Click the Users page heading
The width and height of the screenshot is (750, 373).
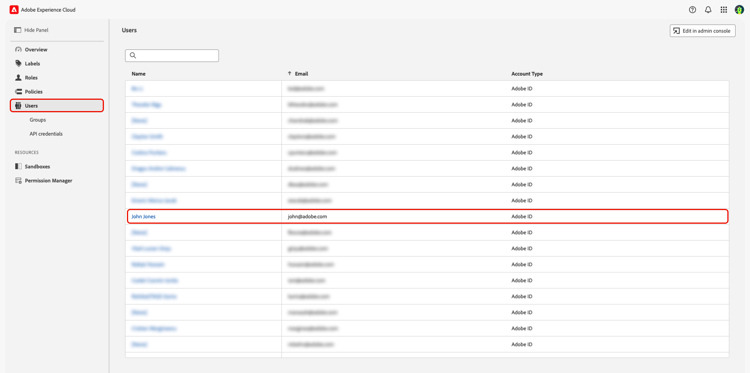(129, 30)
